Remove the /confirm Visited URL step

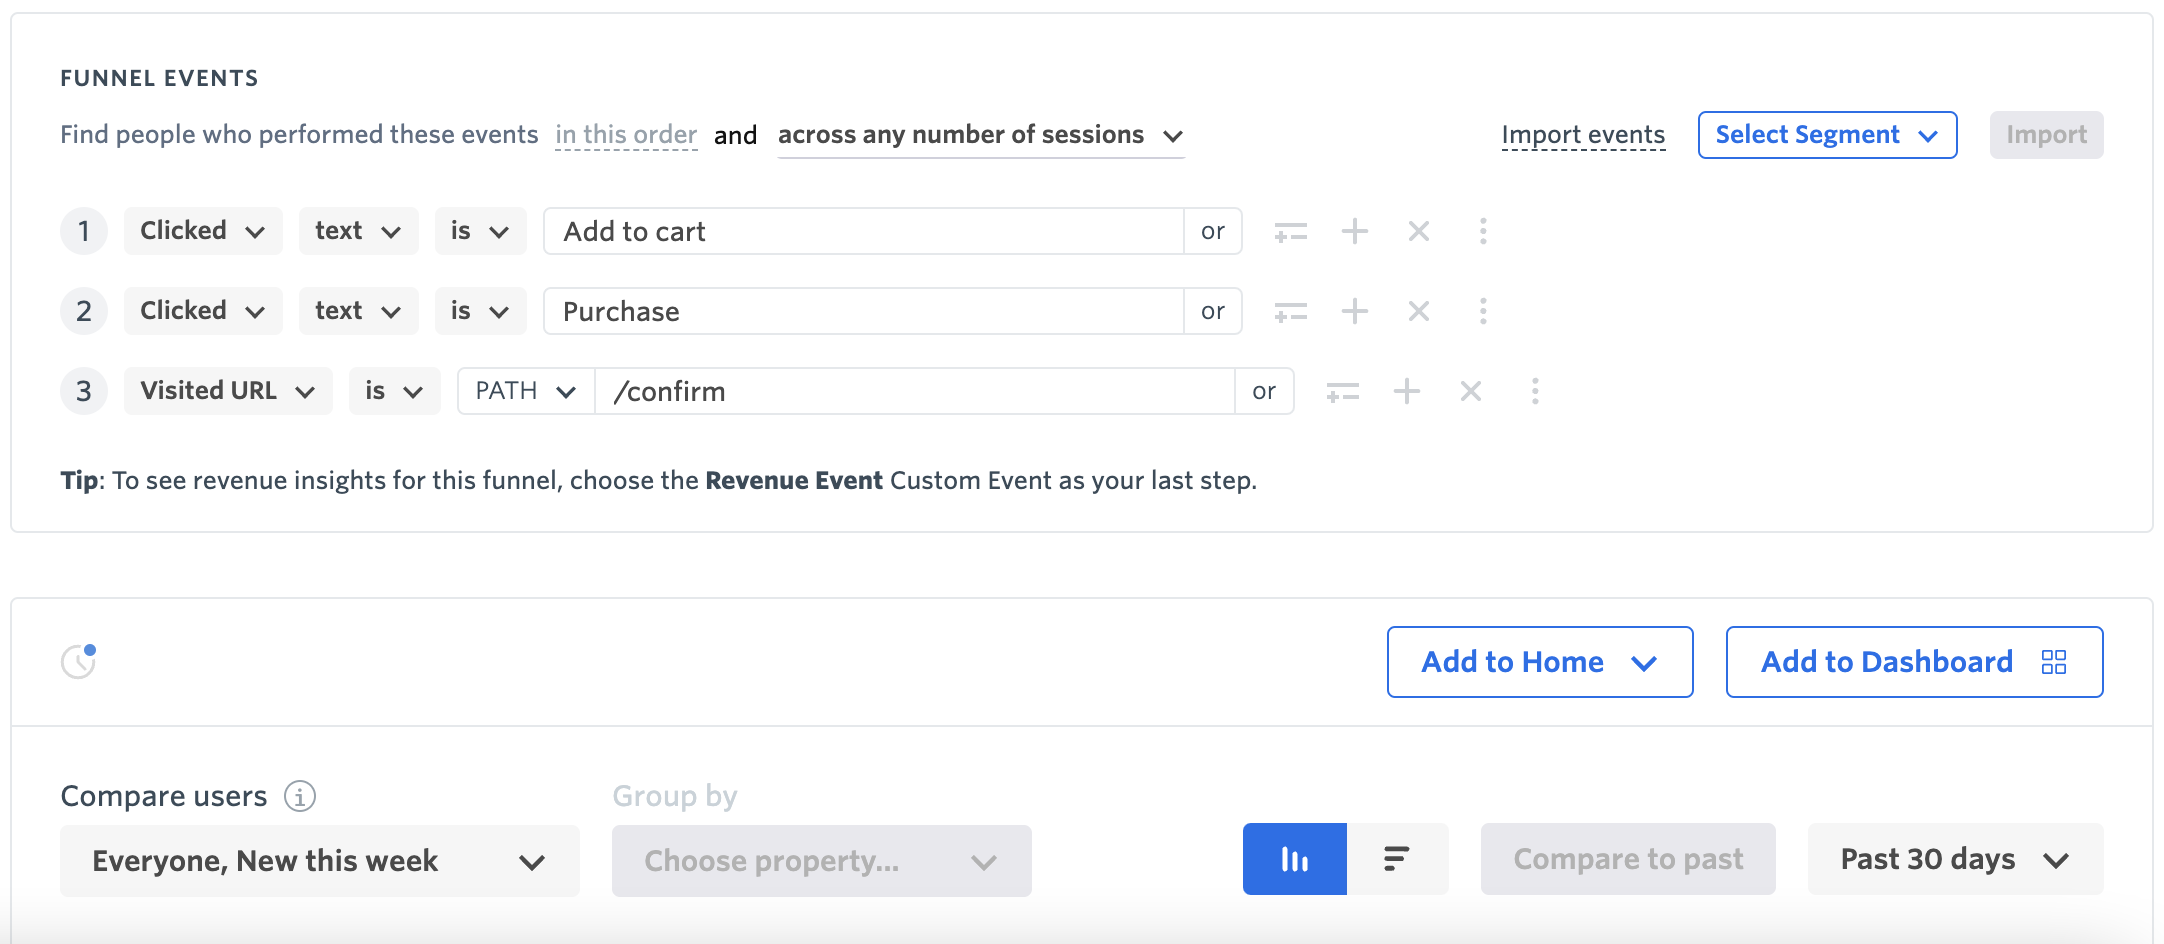[1470, 391]
